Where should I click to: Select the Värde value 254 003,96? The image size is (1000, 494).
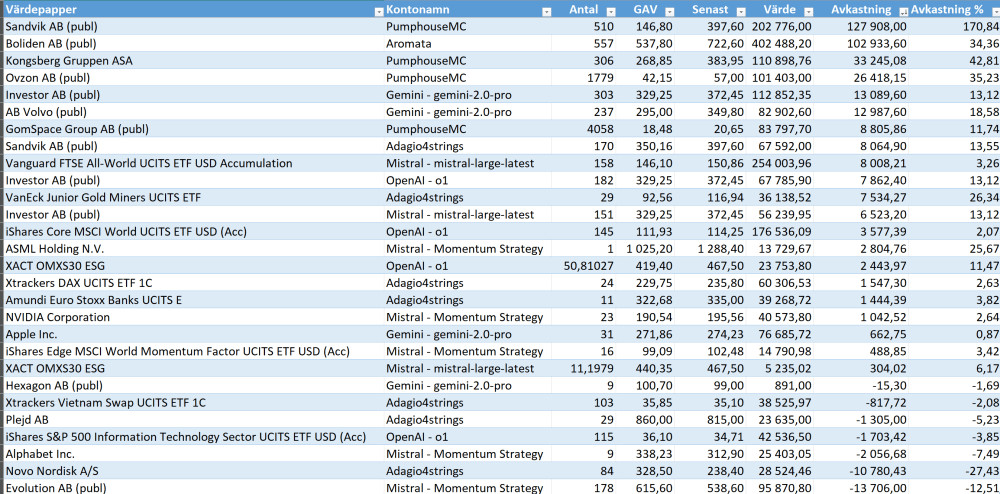(x=781, y=163)
